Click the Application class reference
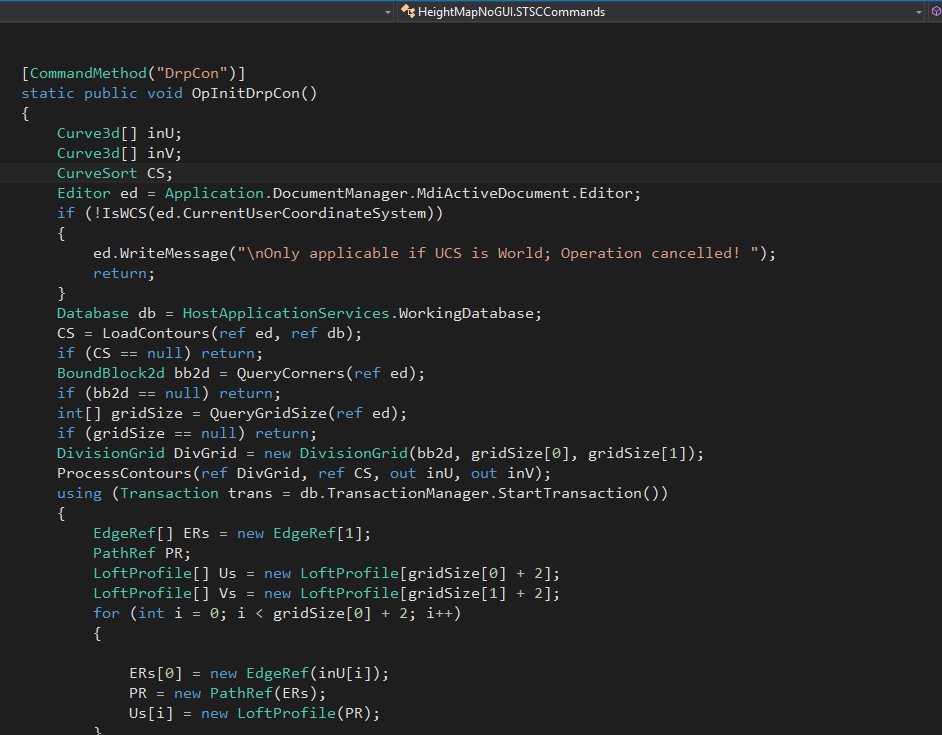942x735 pixels. (214, 193)
